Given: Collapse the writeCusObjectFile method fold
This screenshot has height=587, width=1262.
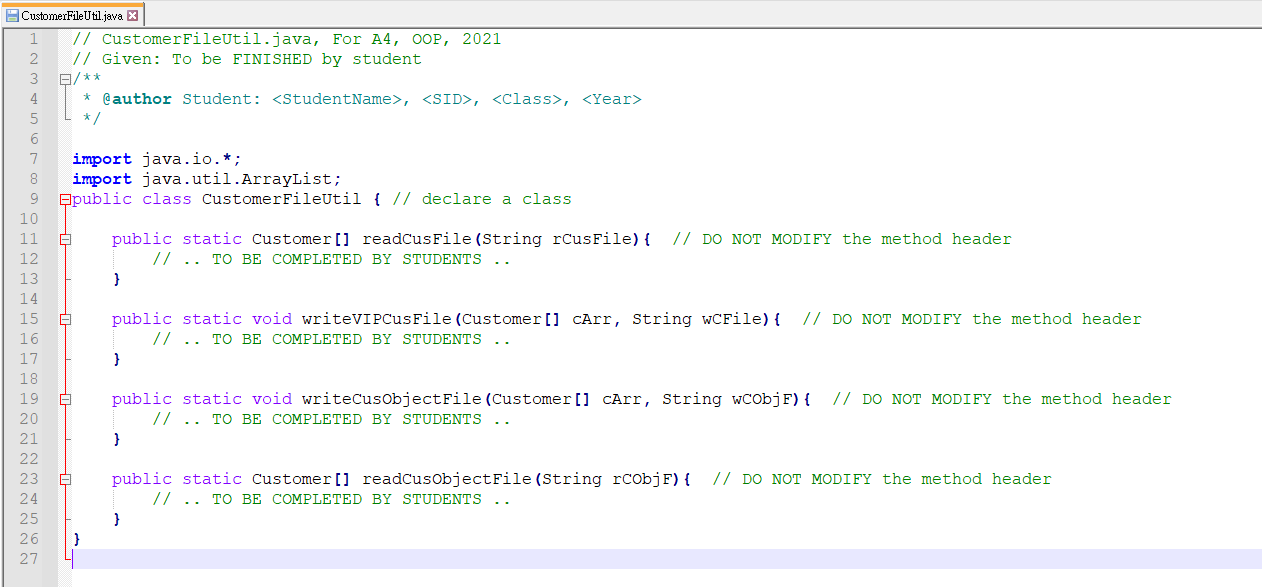Looking at the screenshot, I should click(64, 398).
